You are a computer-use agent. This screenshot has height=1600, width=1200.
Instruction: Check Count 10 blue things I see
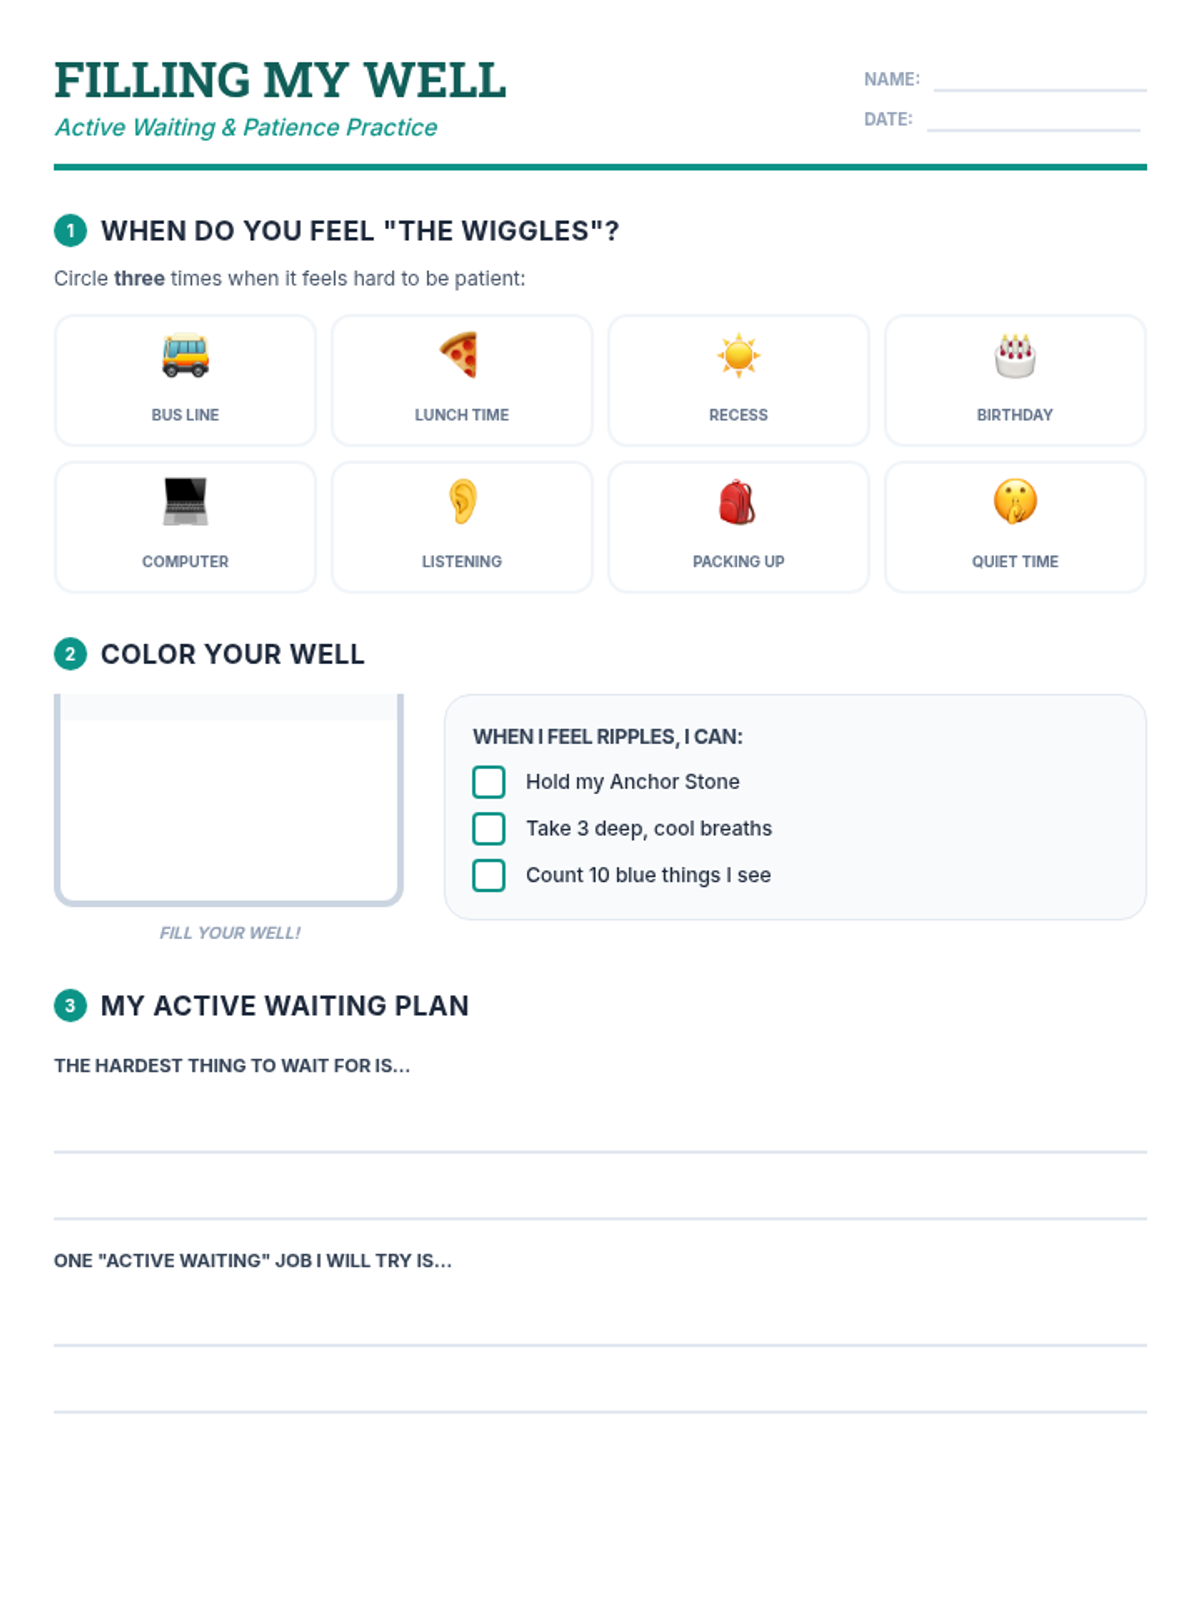point(489,875)
